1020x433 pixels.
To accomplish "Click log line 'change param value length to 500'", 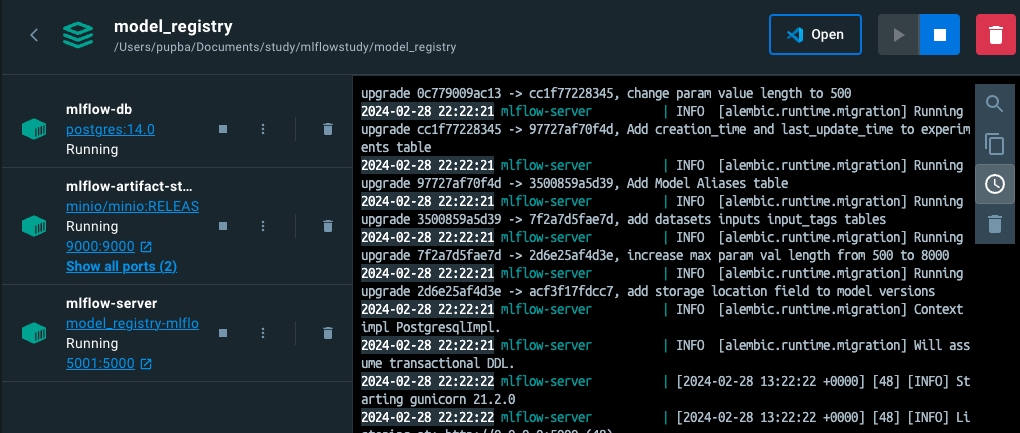I will pyautogui.click(x=739, y=93).
